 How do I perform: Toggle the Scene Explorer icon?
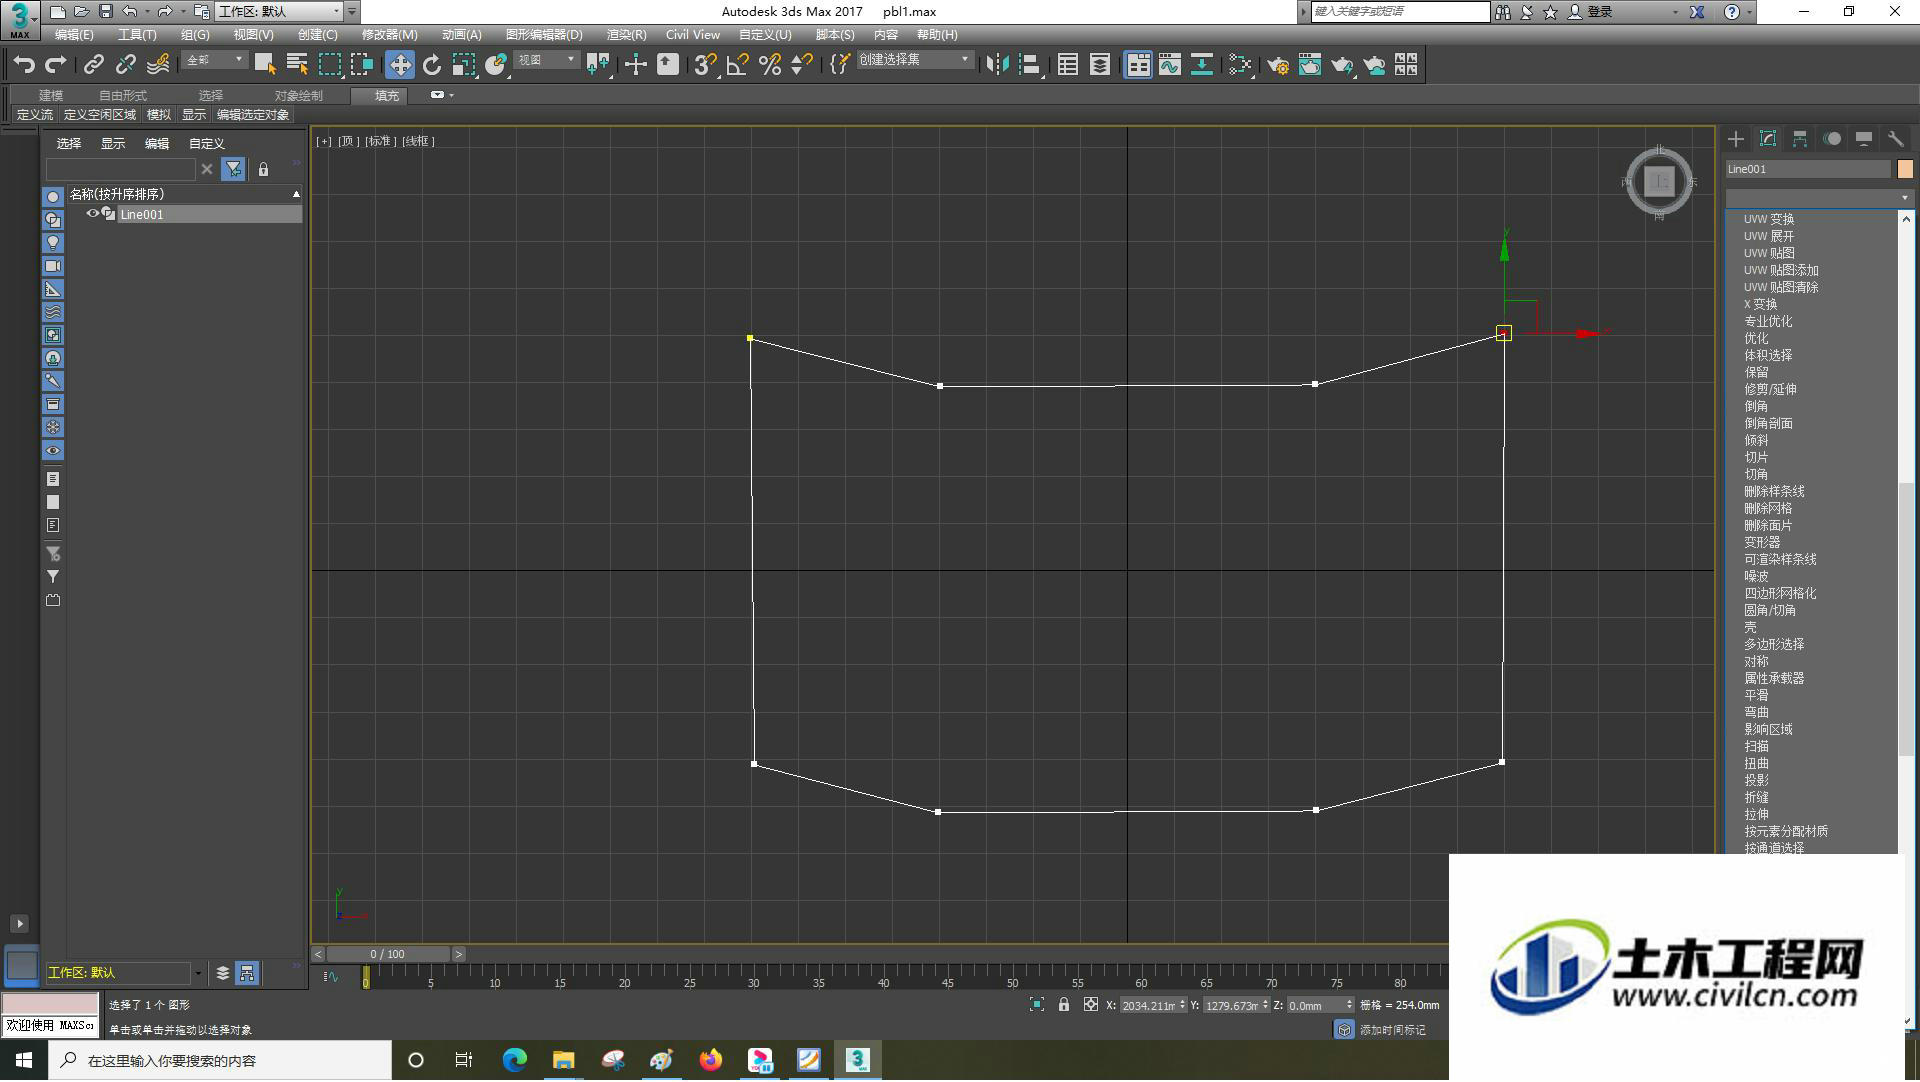tap(1068, 65)
